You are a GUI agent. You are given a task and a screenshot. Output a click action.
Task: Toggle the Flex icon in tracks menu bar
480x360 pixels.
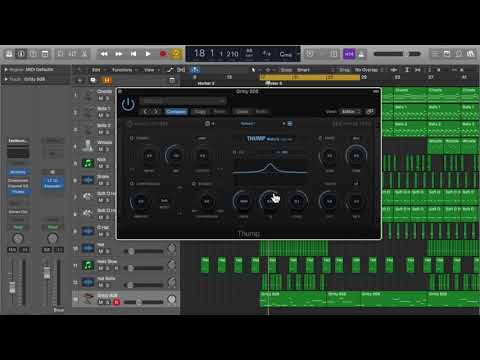tap(181, 70)
